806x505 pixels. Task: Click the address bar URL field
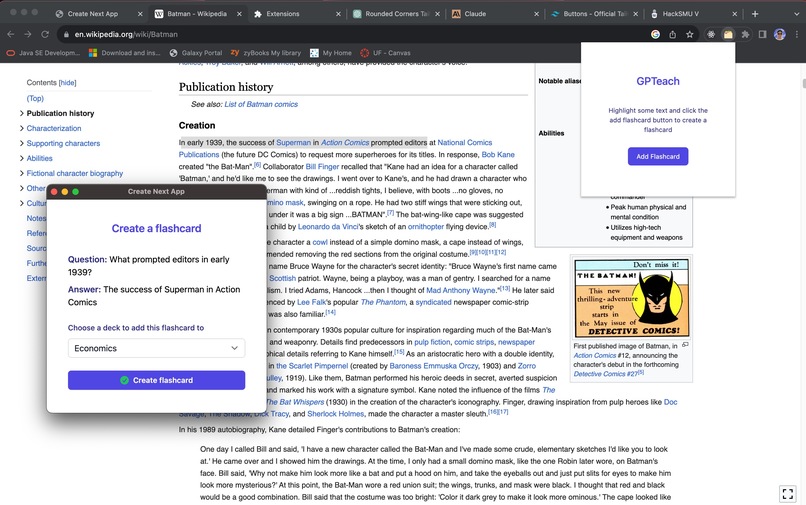[355, 34]
